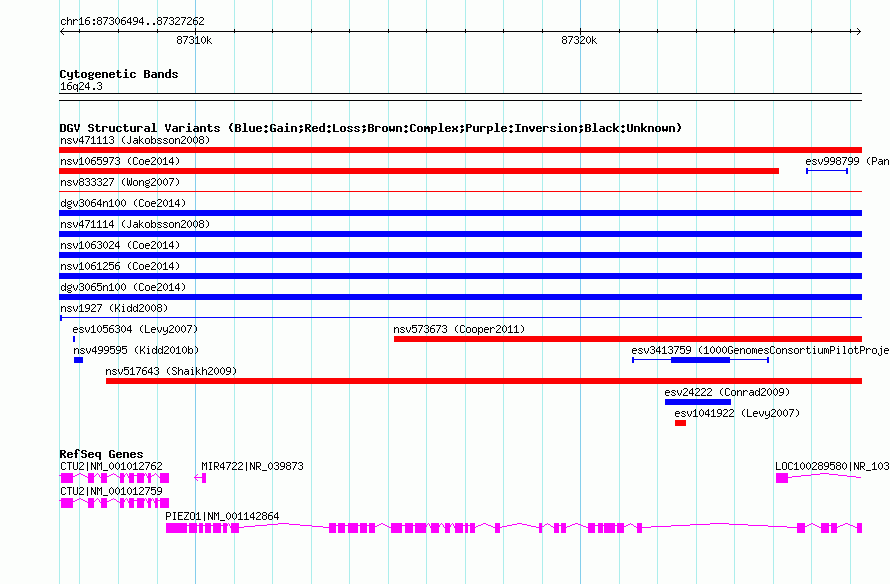Click the MIR4722|NR_039873 label
Image resolution: width=890 pixels, height=584 pixels.
[253, 466]
